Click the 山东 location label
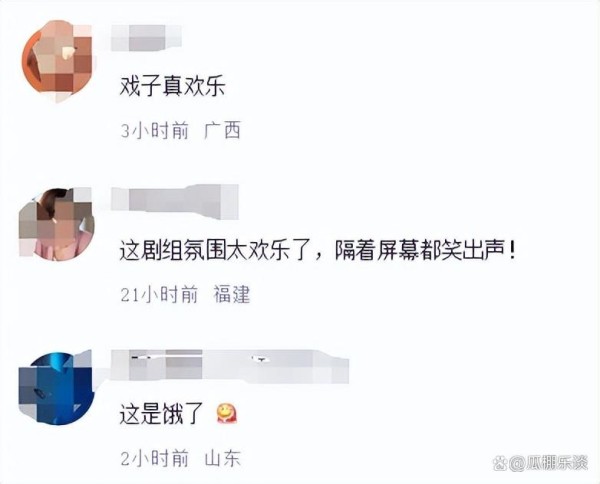This screenshot has height=484, width=600. click(x=223, y=458)
